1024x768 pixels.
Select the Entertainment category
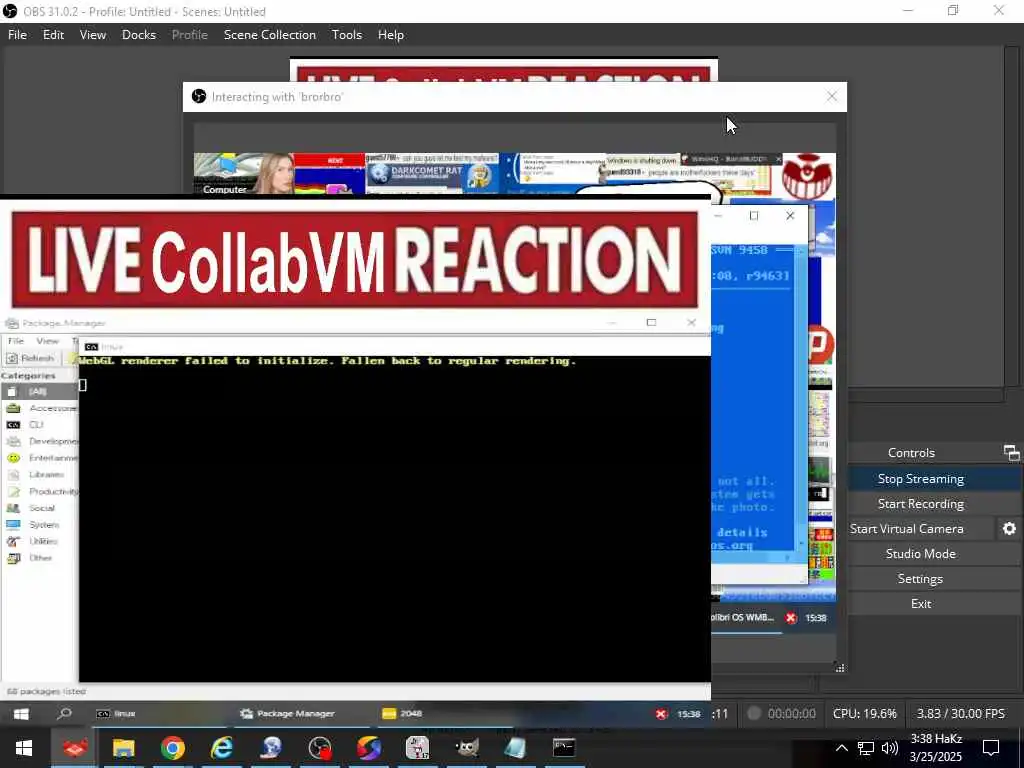tap(39, 458)
